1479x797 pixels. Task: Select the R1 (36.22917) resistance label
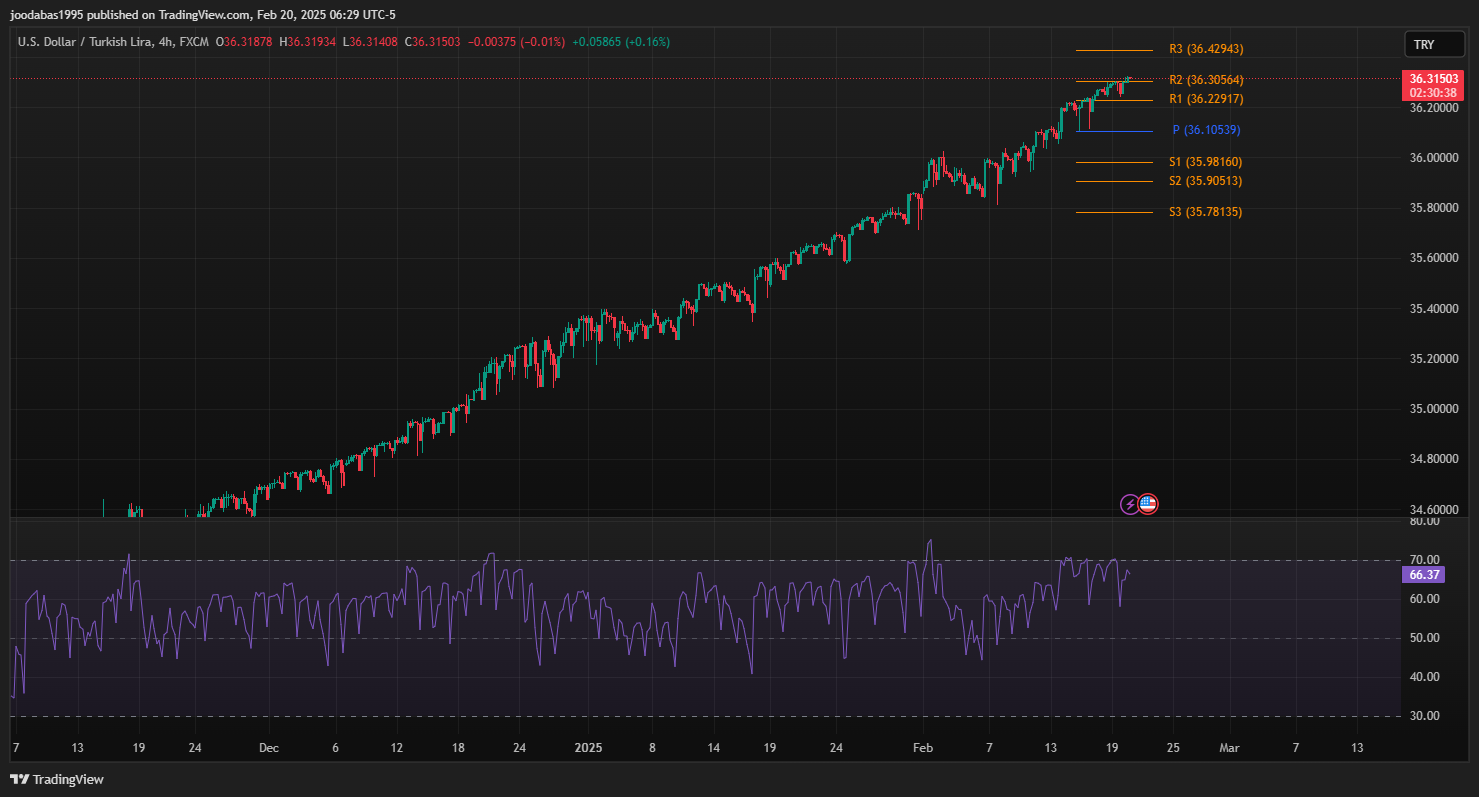point(1205,99)
